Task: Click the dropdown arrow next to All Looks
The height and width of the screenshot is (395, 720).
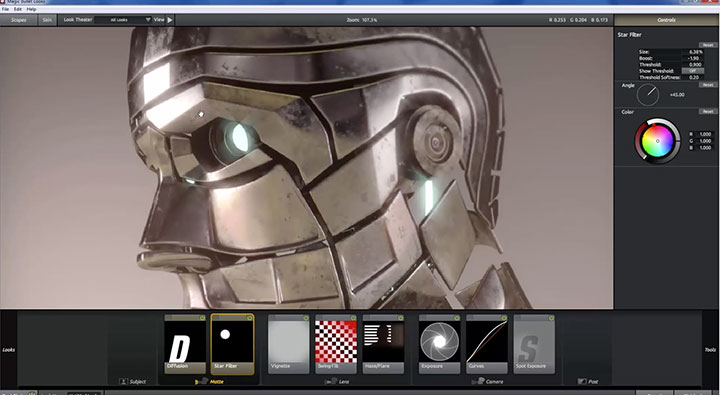Action: click(148, 20)
